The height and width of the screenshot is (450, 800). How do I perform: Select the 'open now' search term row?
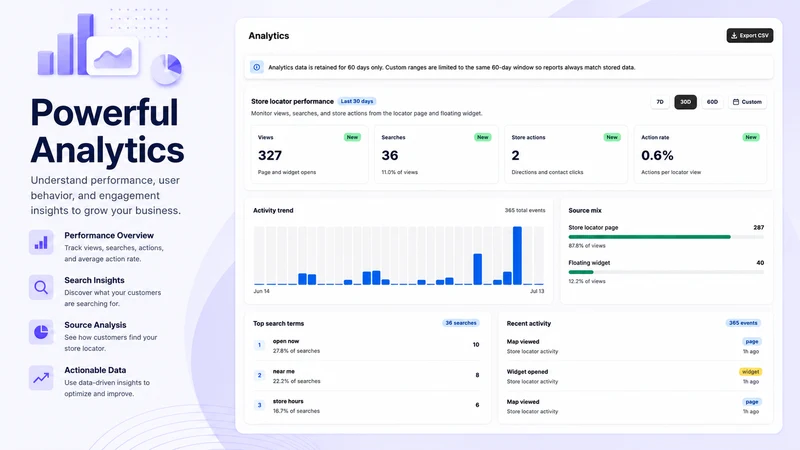tap(367, 345)
